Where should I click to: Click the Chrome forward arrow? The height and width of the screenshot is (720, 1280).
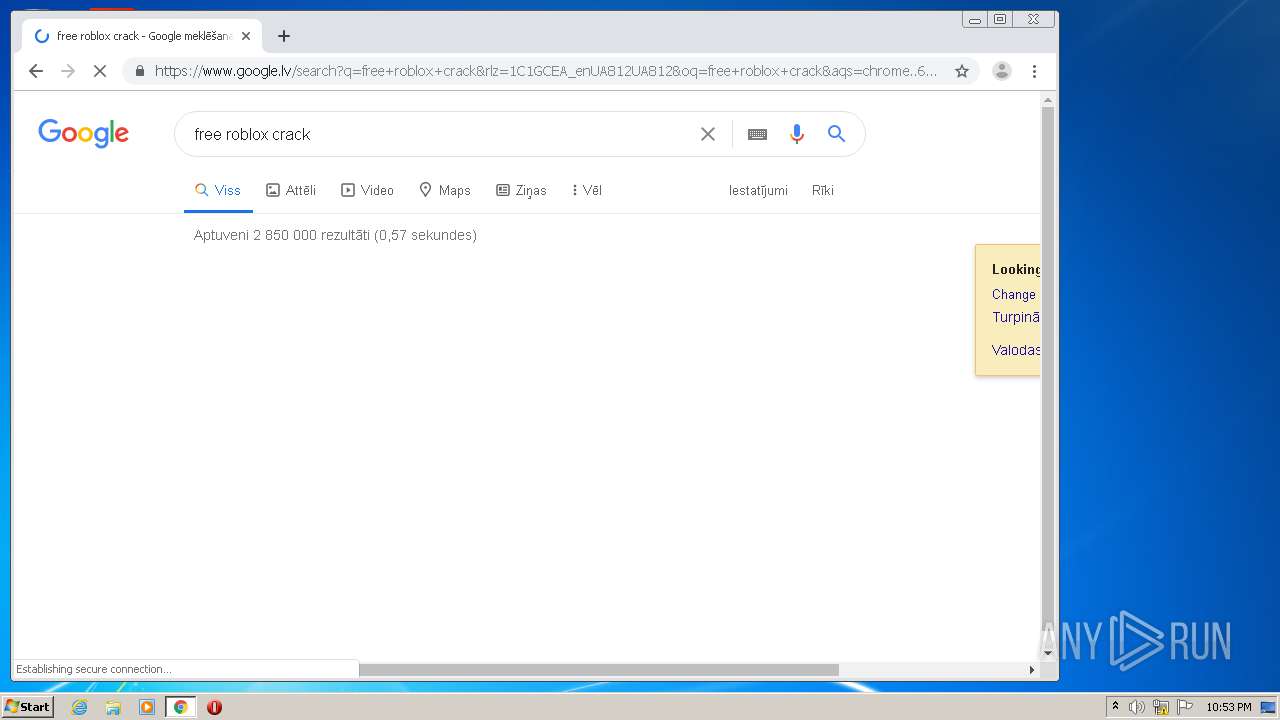68,71
